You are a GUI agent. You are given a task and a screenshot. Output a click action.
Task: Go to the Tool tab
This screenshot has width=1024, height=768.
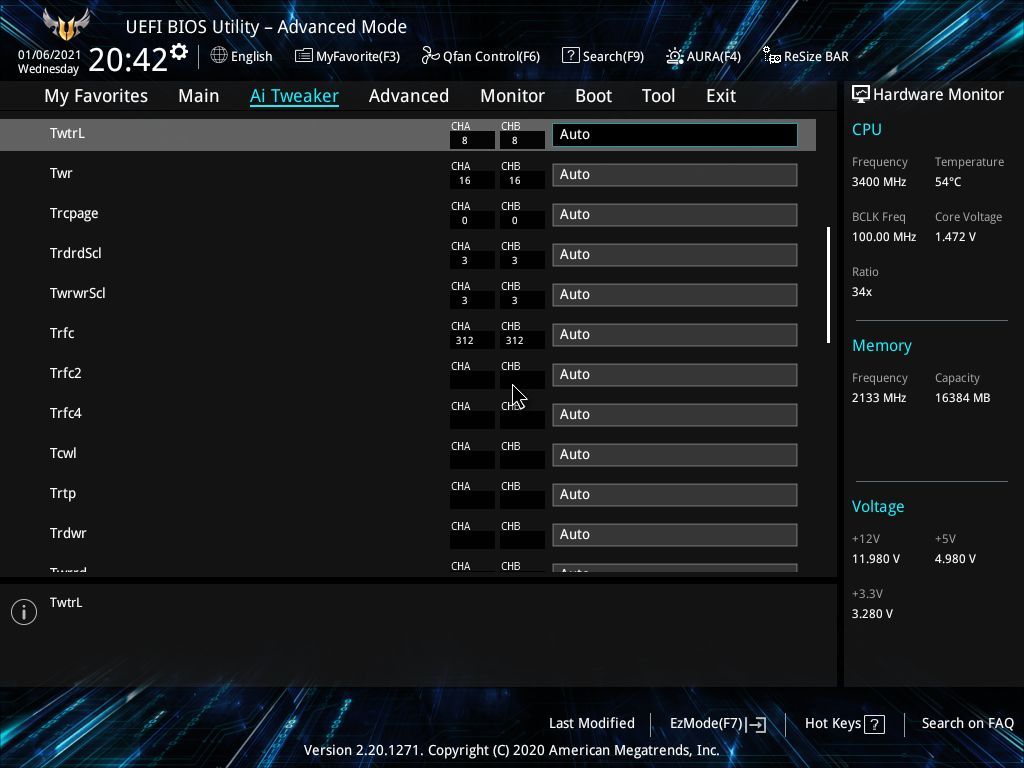point(658,96)
